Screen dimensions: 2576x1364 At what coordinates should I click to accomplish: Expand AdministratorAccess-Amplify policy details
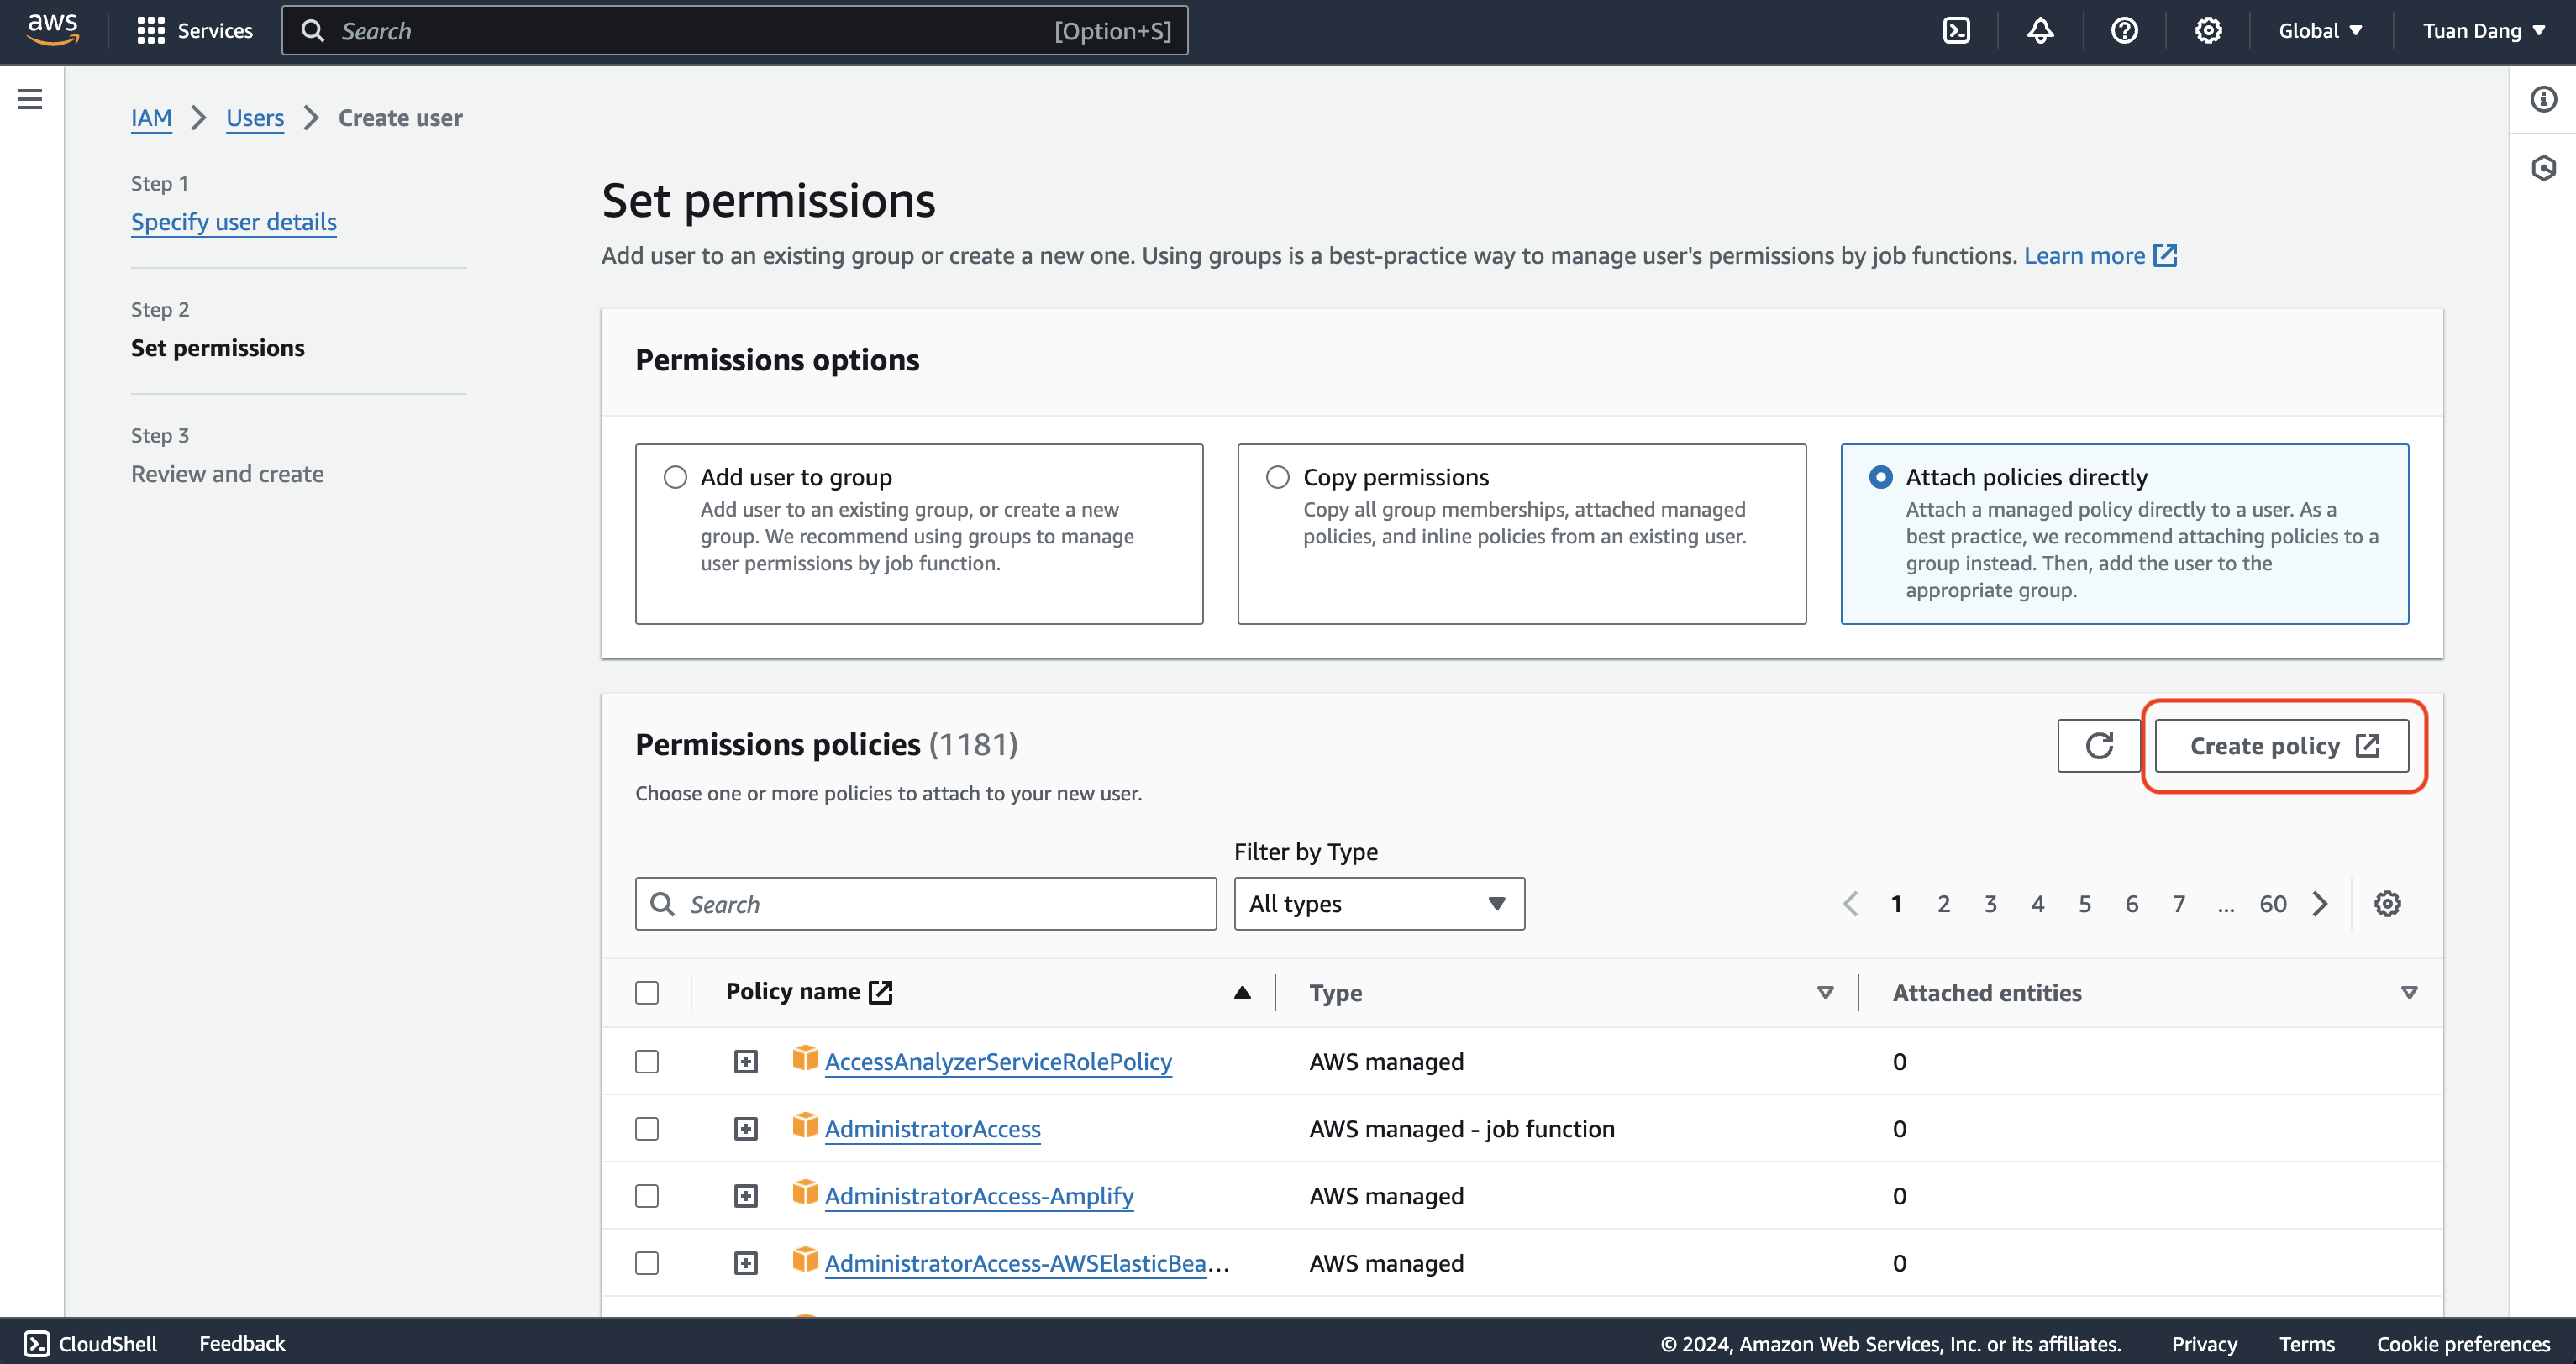pos(746,1196)
